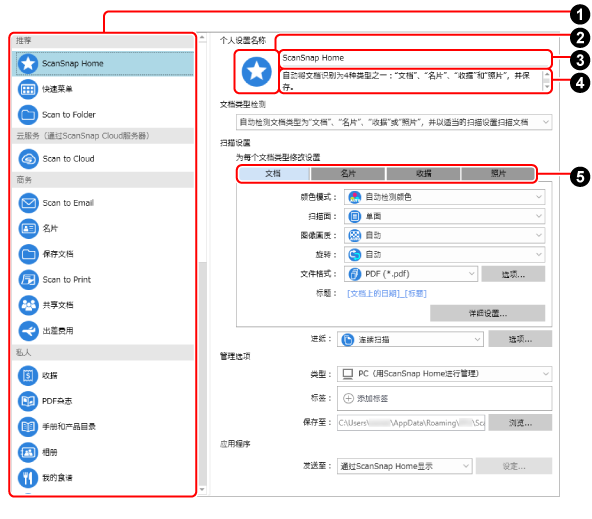Screen dimensions: 592x519
Task: Choose the 共享文档 people icon
Action: (28, 305)
